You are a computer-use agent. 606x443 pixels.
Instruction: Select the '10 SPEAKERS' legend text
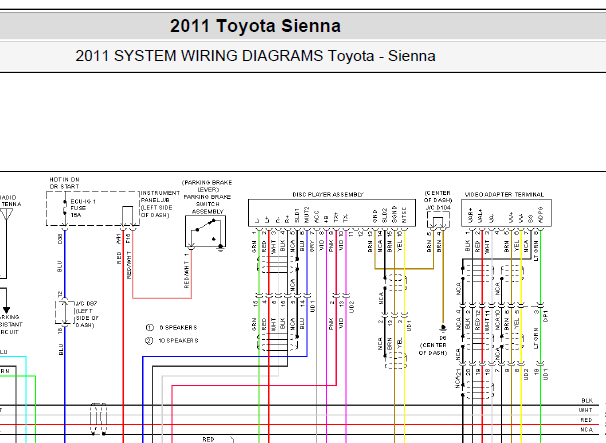(178, 341)
